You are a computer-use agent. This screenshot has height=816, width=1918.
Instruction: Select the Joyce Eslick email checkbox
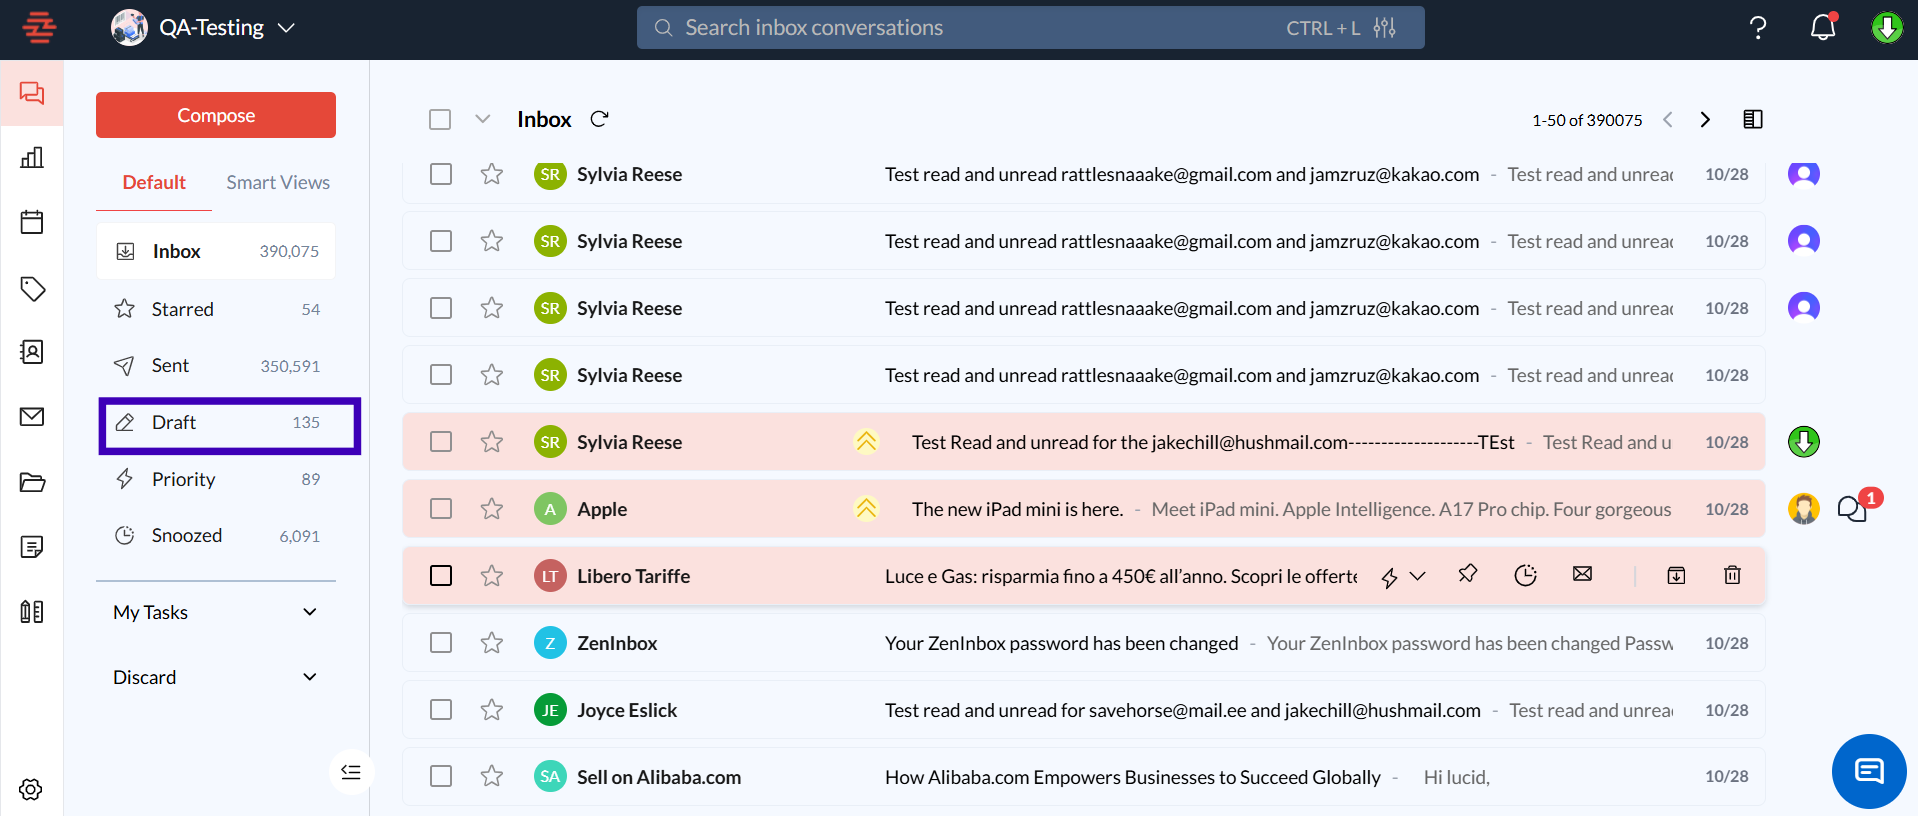point(441,710)
